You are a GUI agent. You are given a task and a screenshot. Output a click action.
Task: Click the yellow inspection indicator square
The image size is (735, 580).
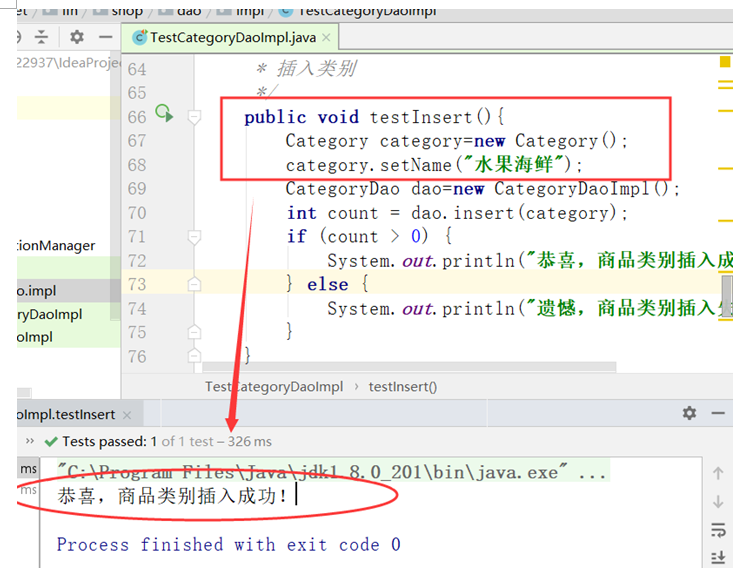(x=725, y=61)
